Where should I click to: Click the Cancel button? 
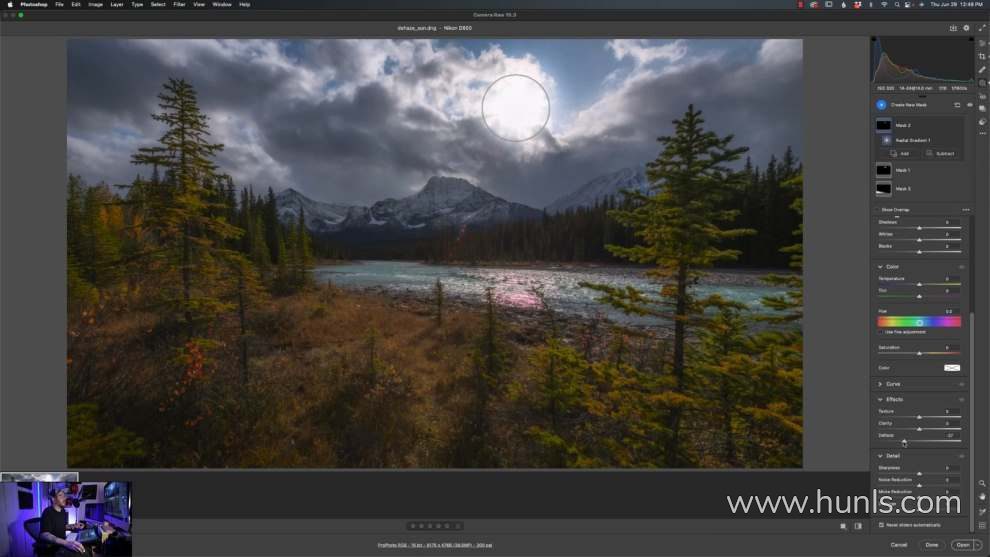pyautogui.click(x=898, y=545)
